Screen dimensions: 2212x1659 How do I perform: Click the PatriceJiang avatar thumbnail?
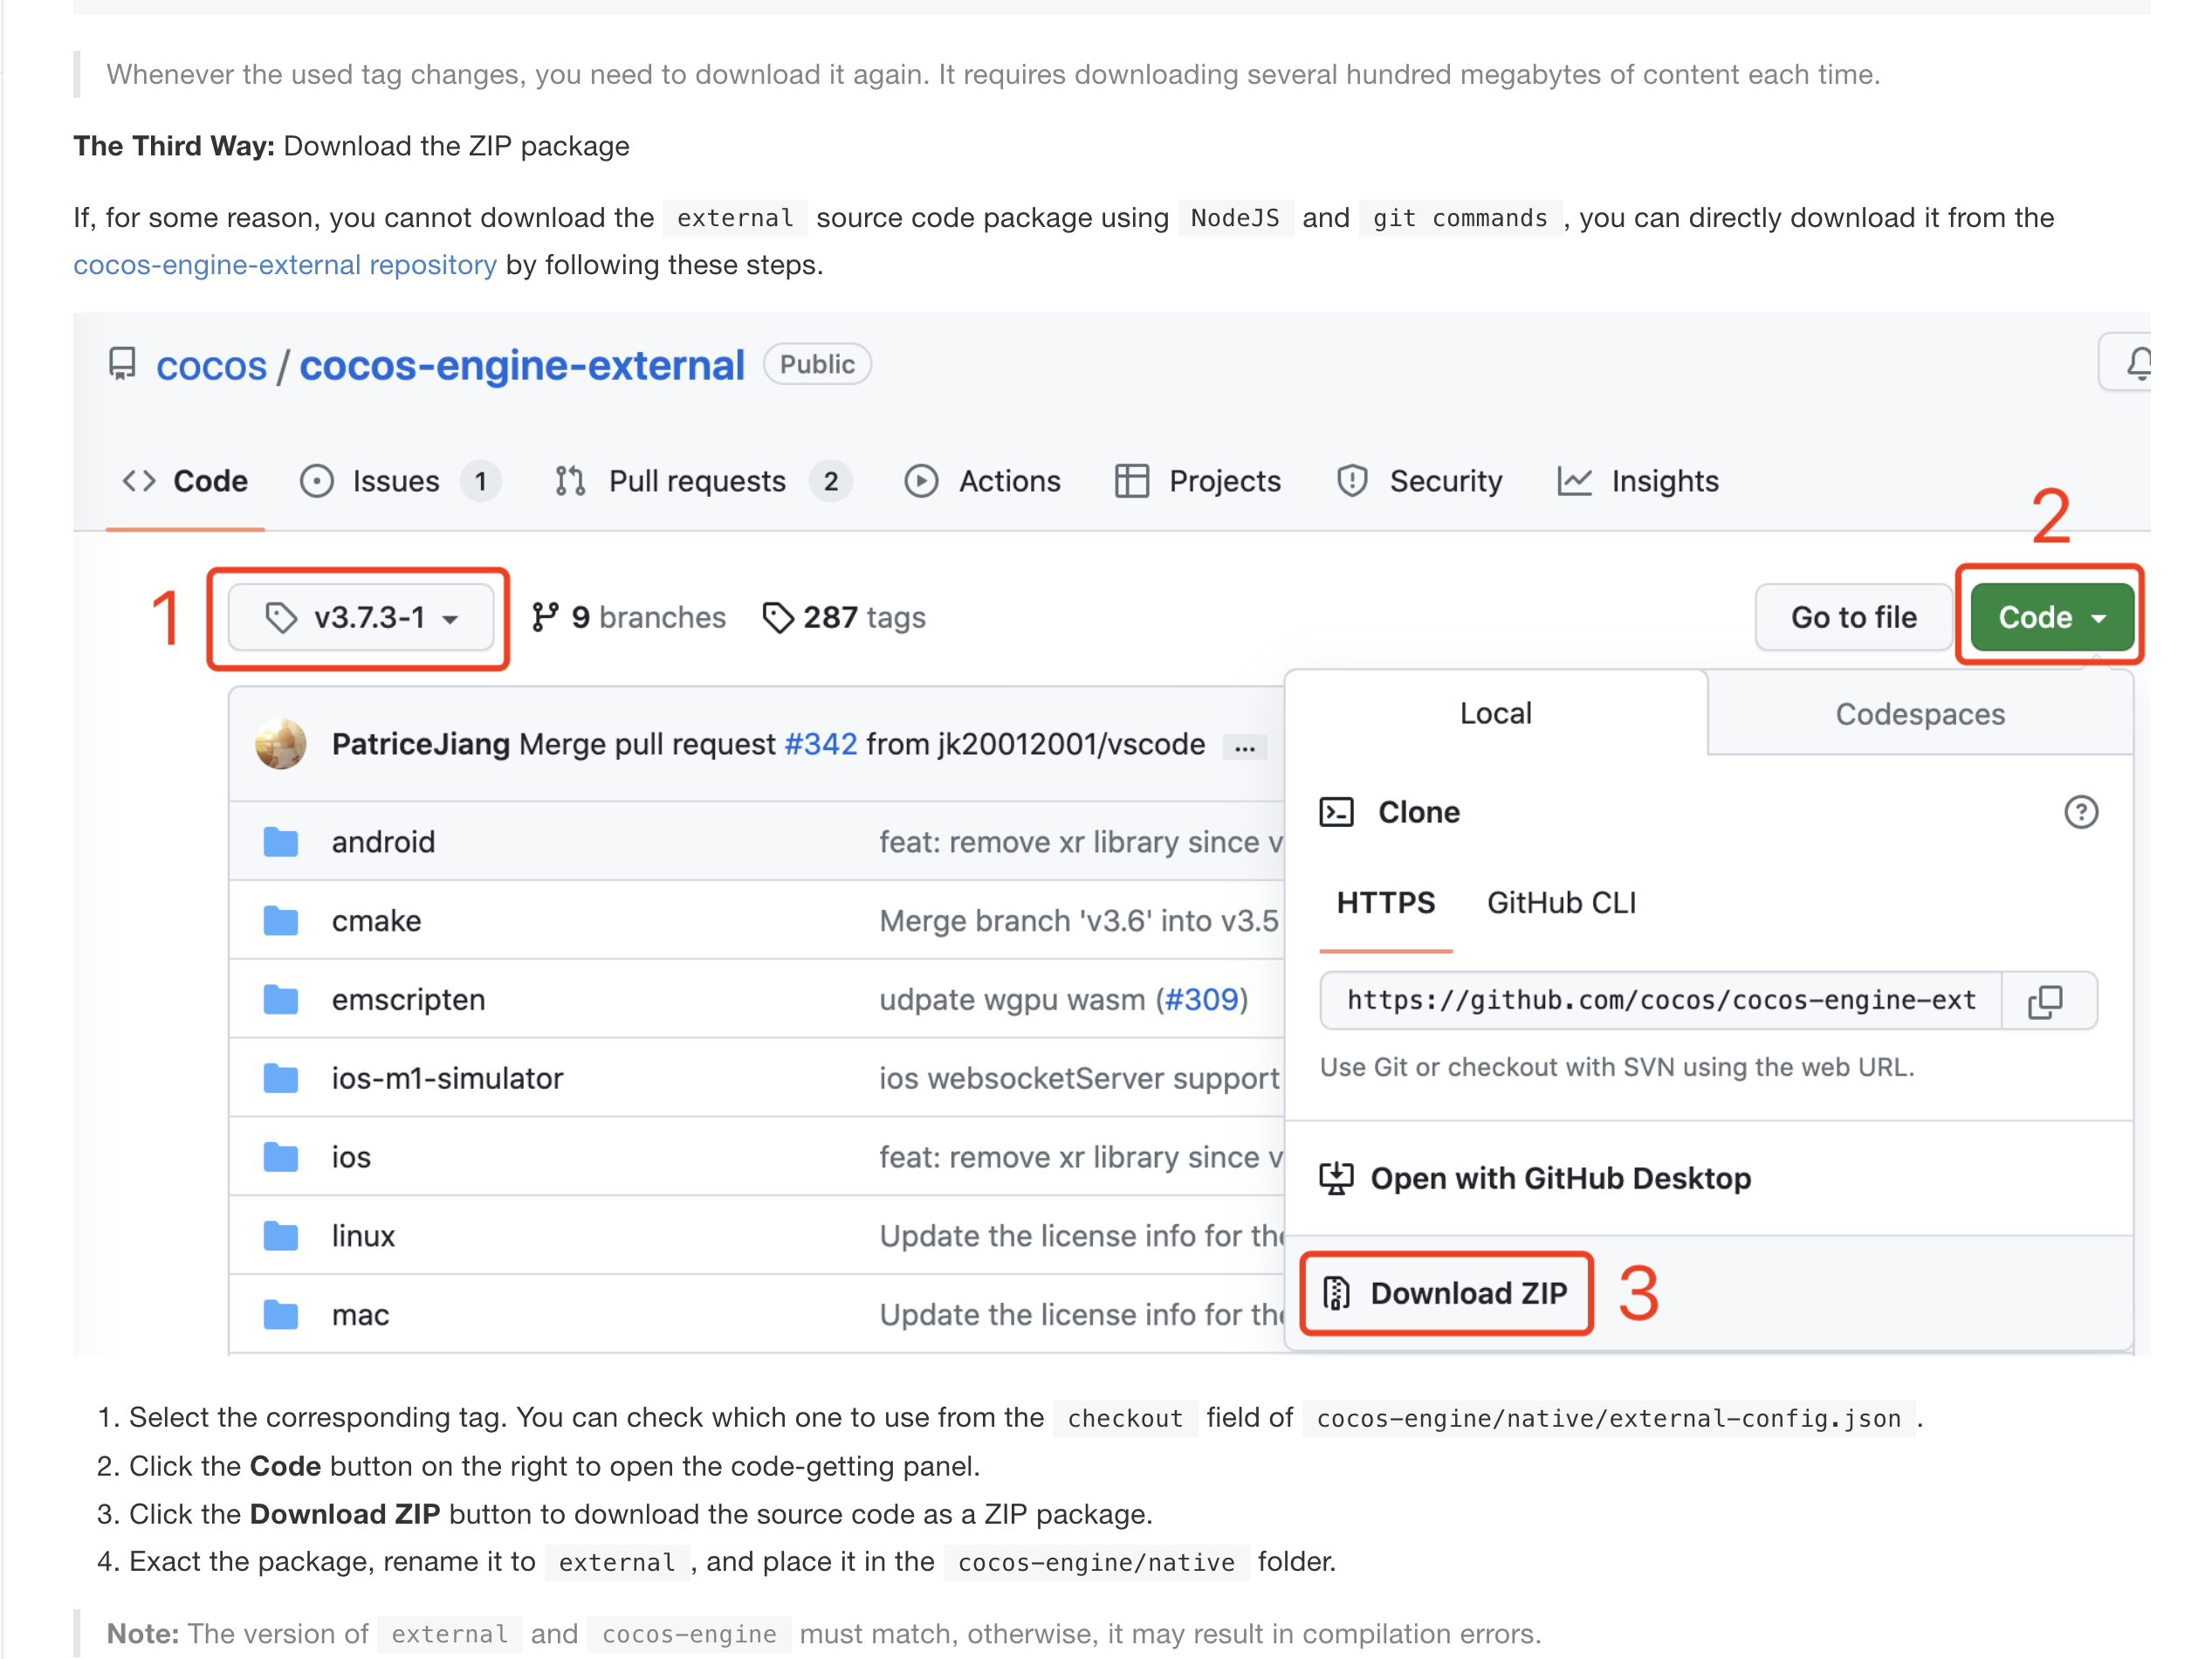coord(281,744)
